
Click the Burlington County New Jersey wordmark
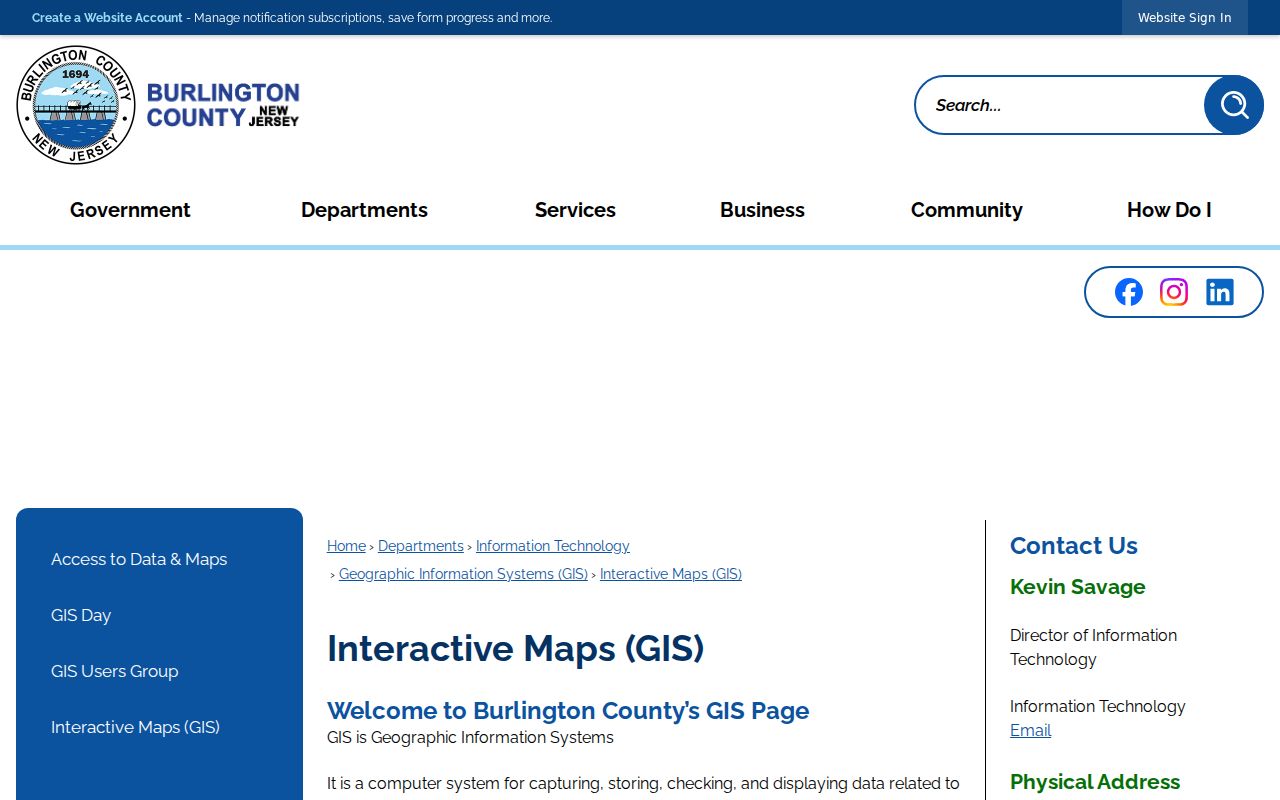(x=223, y=105)
